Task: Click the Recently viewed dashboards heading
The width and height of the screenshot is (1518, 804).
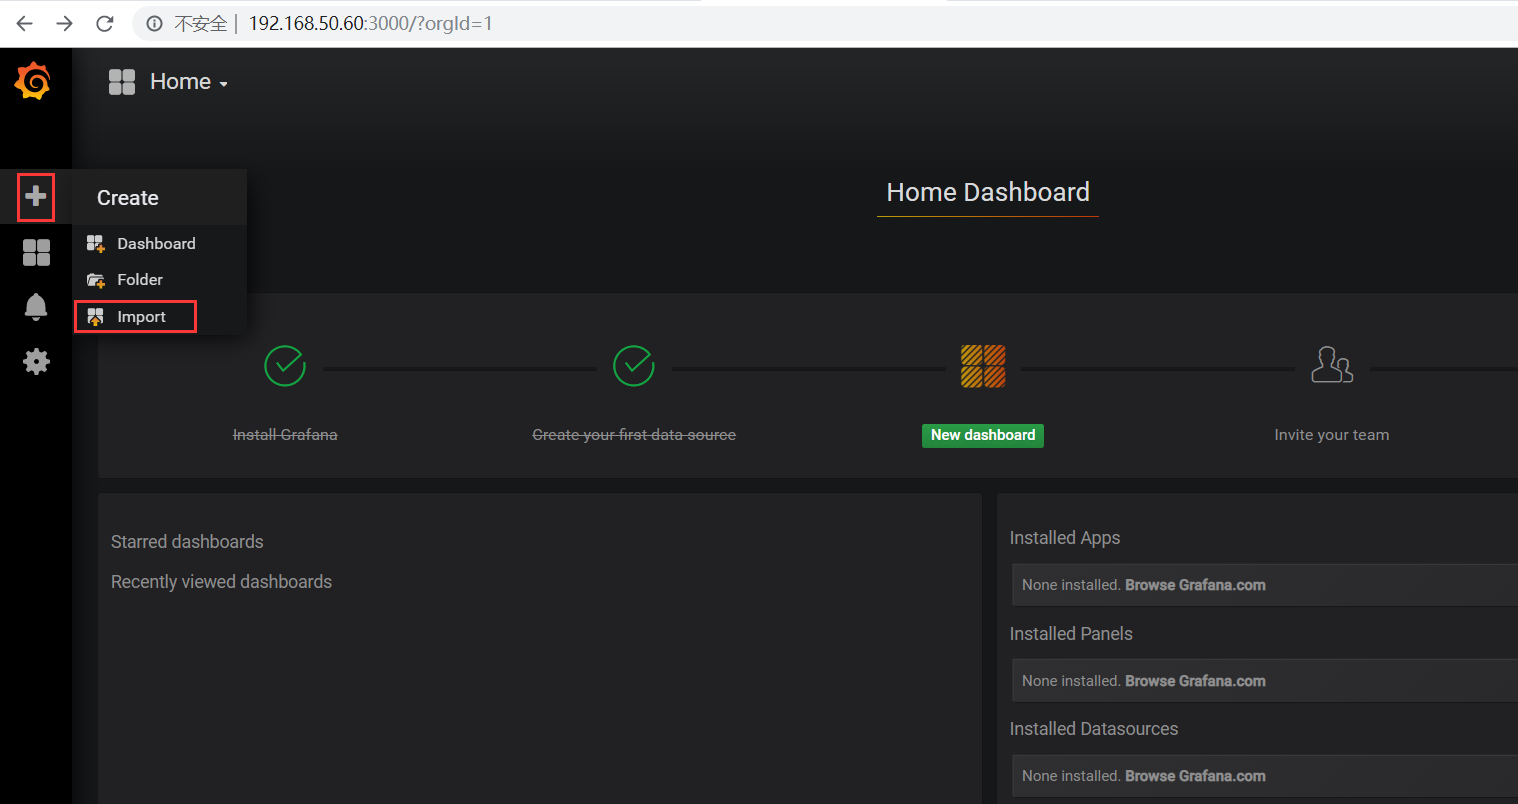Action: coord(221,582)
